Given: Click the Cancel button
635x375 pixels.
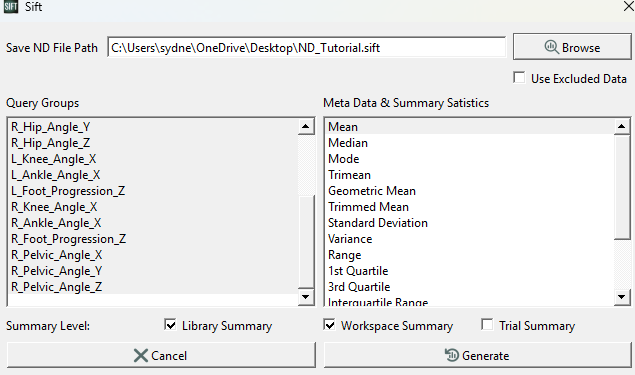Looking at the screenshot, I should 161,356.
